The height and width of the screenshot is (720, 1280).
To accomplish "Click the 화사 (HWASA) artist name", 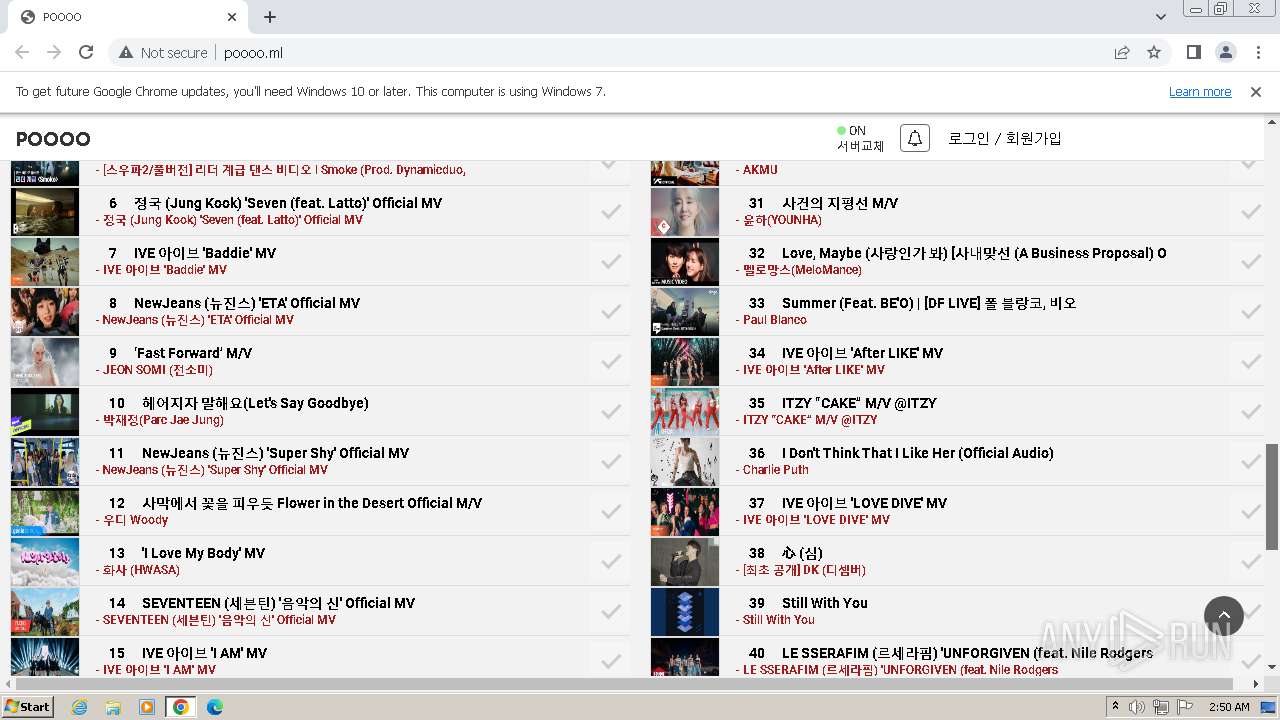I will tap(141, 570).
